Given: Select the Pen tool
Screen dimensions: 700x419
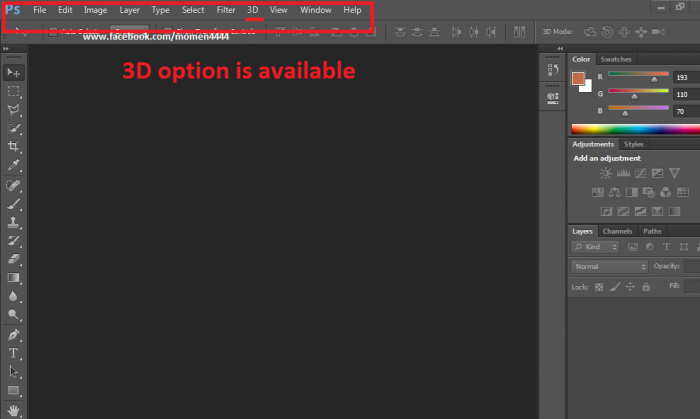Looking at the screenshot, I should point(13,335).
